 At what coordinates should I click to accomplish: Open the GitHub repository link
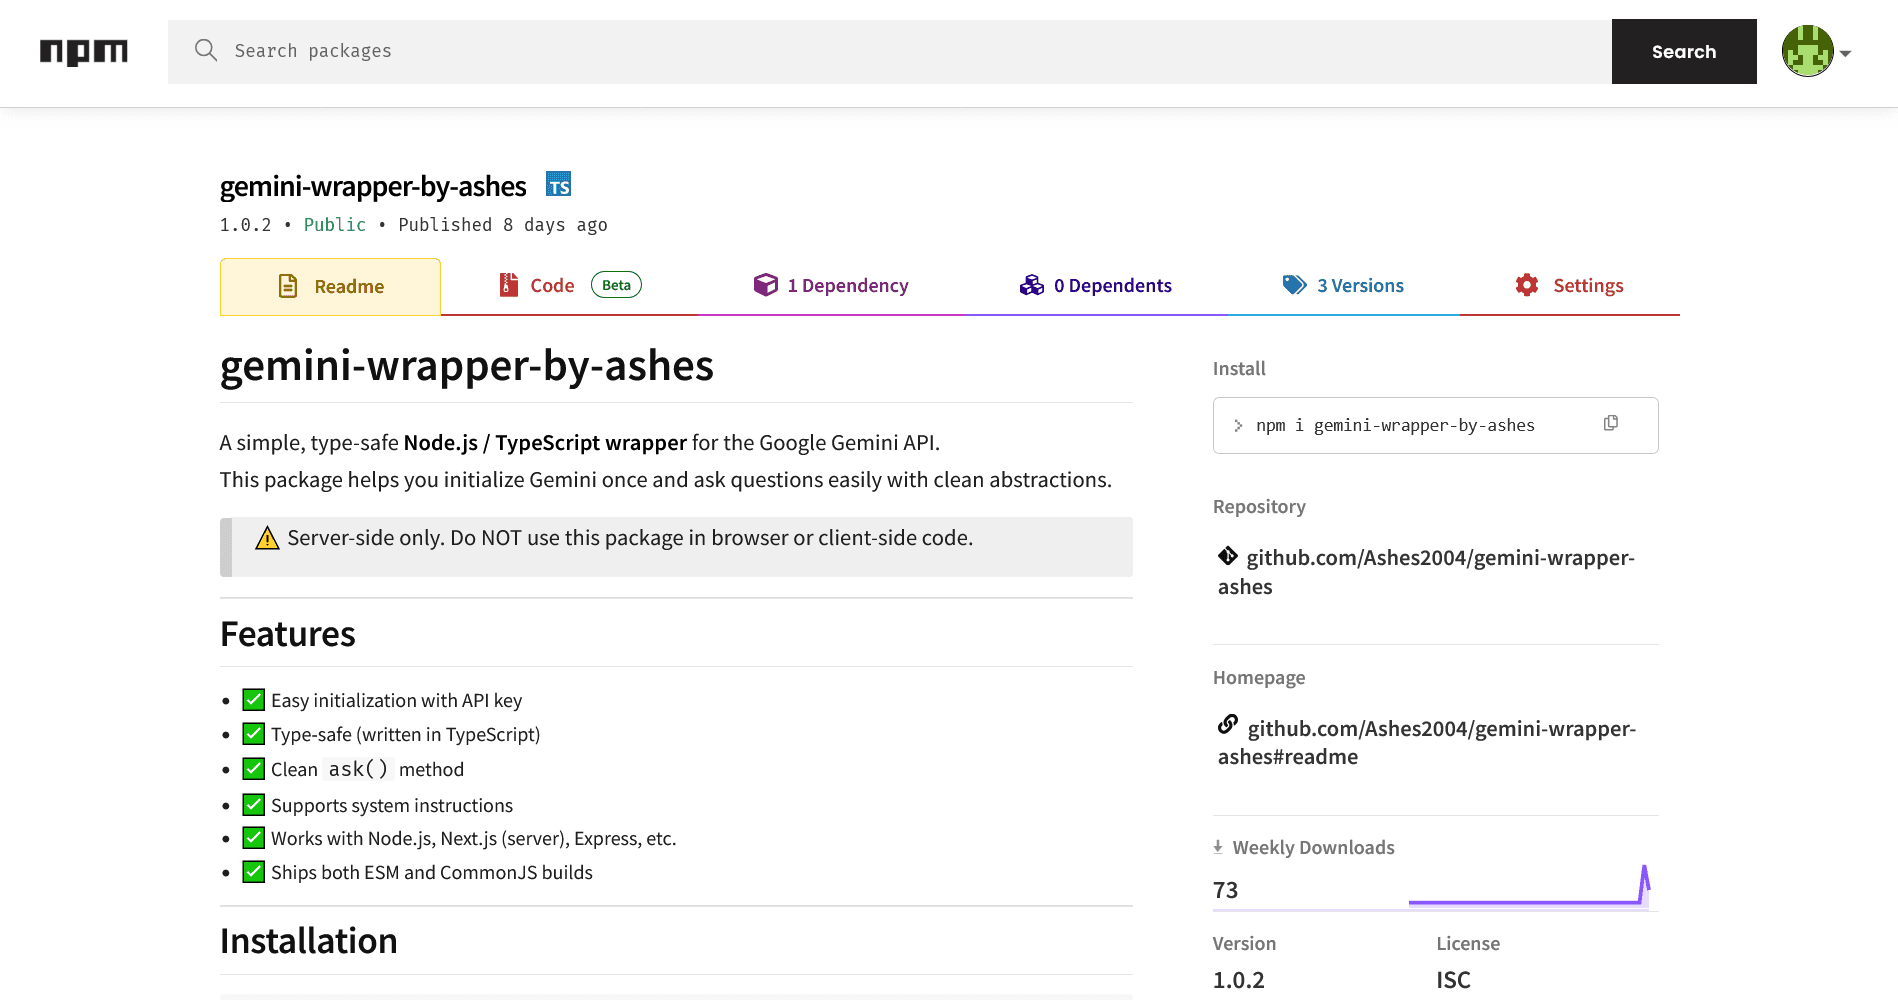coord(1426,572)
